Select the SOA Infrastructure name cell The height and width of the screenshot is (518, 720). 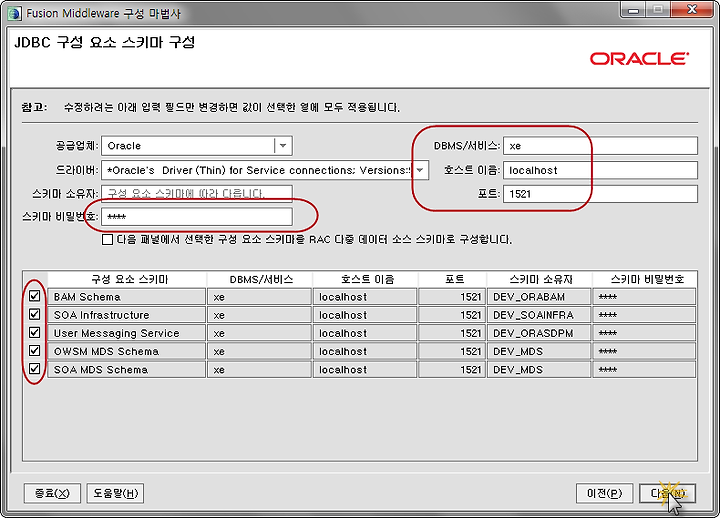click(127, 315)
